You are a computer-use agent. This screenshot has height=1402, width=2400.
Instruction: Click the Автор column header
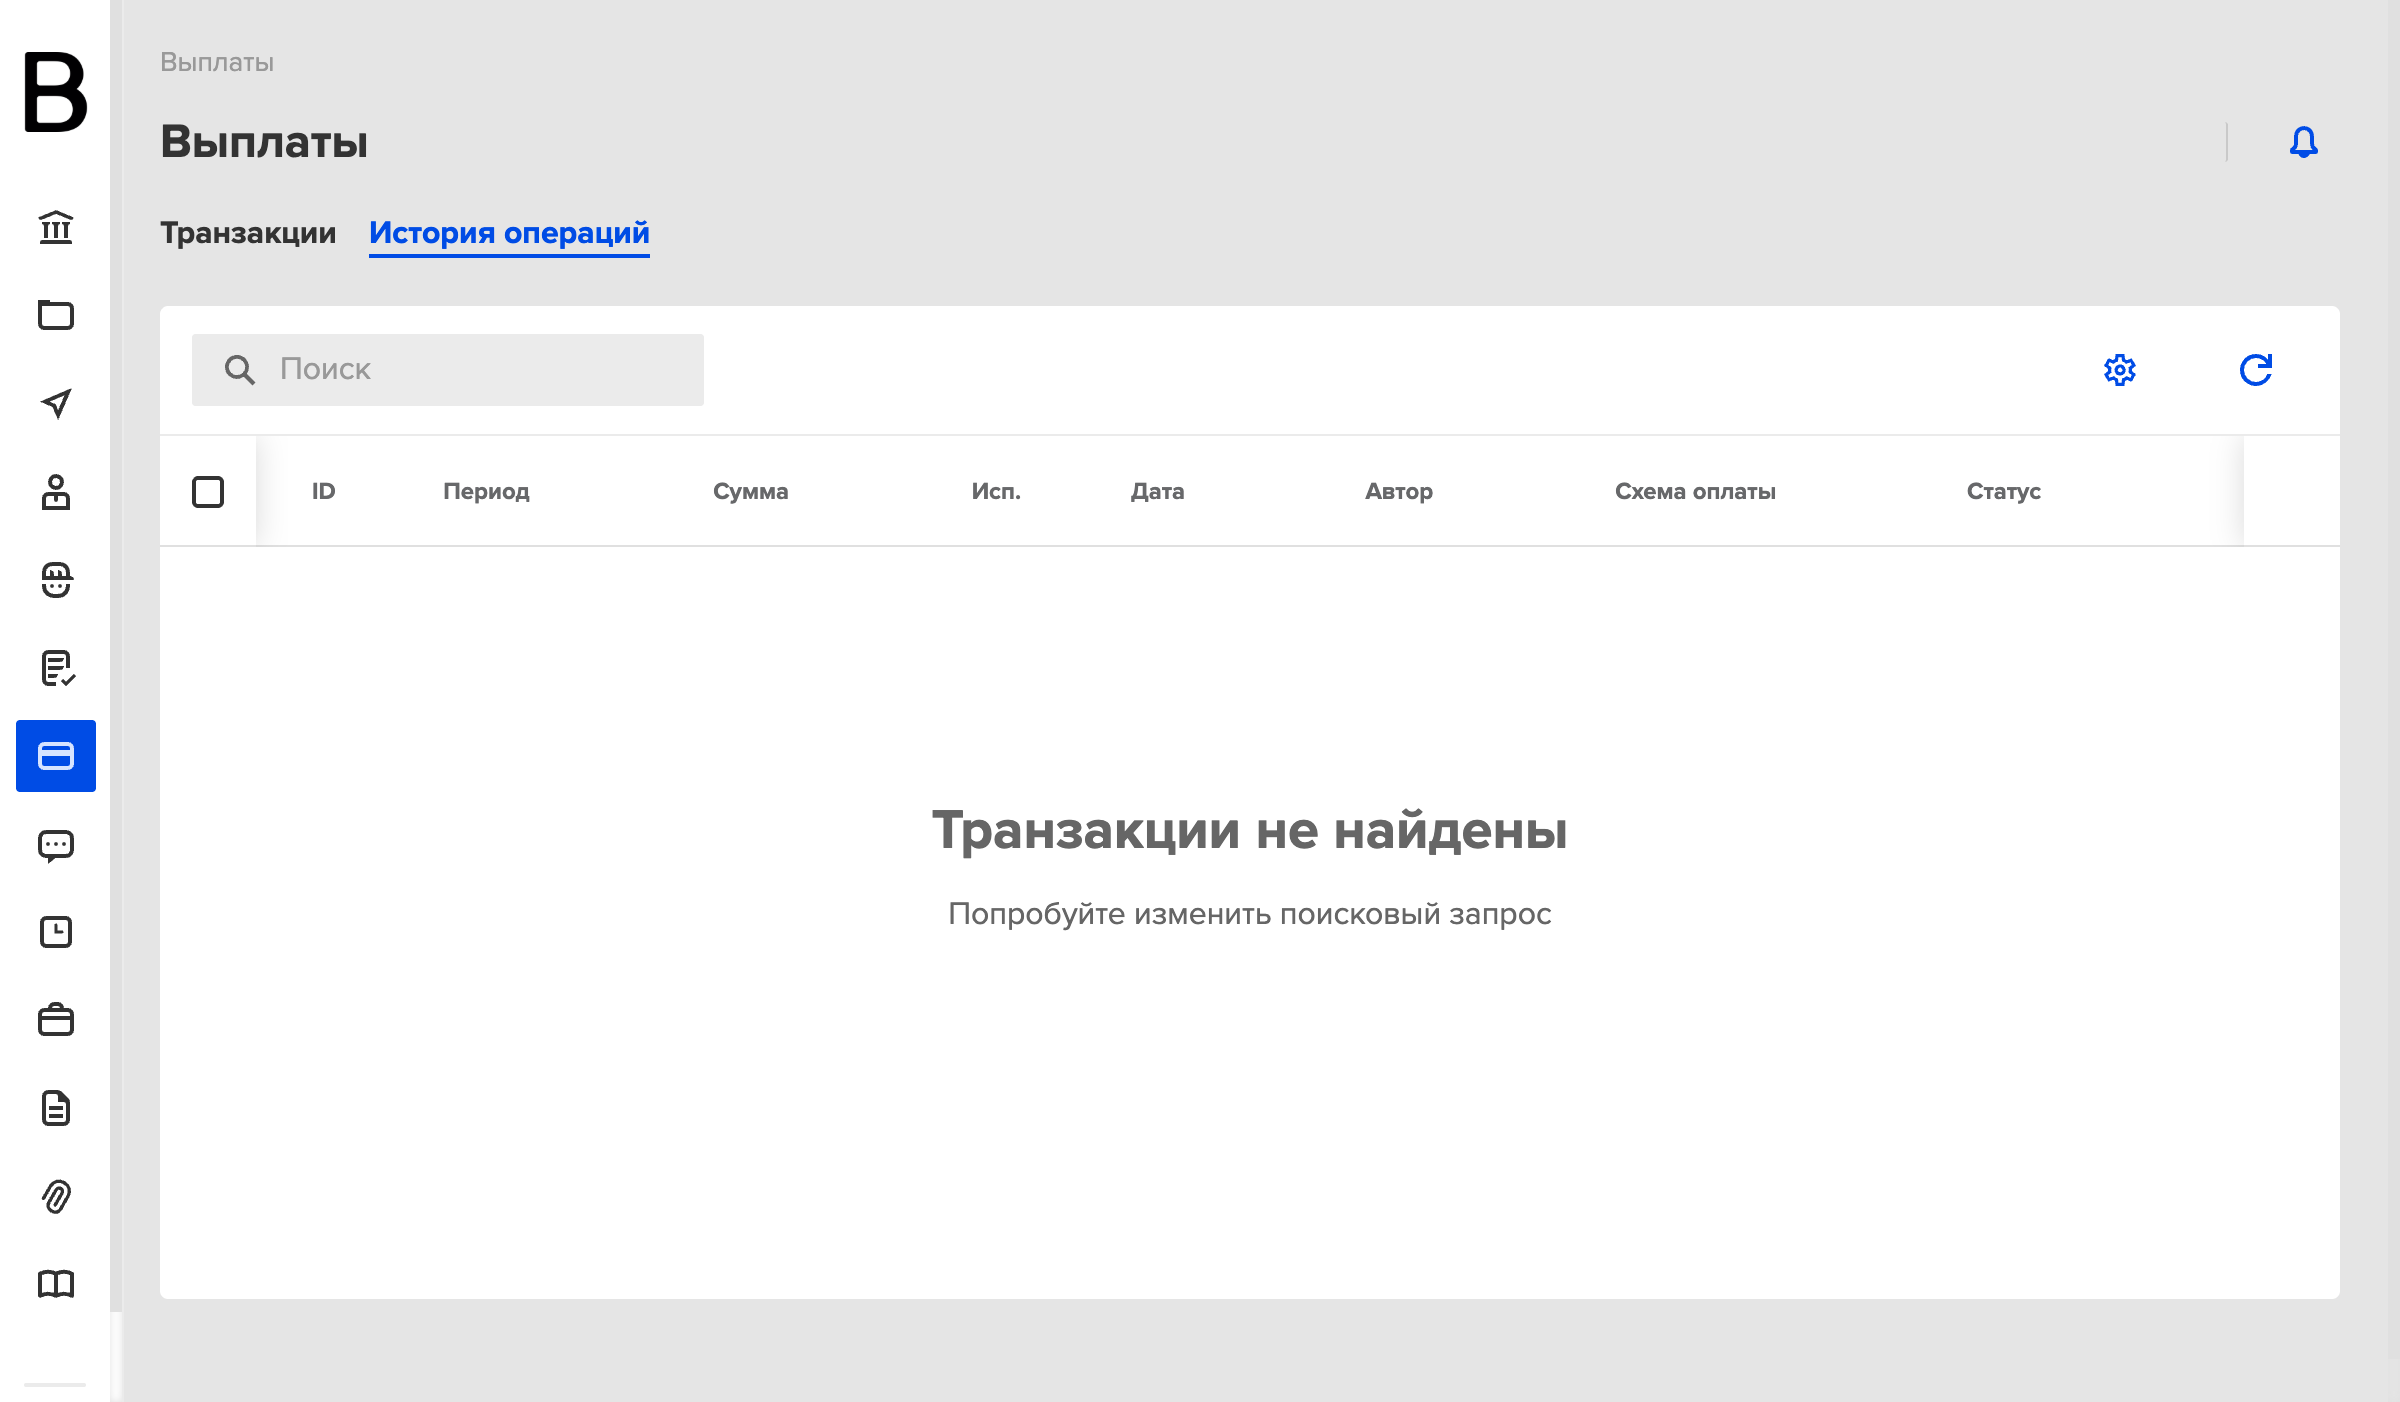pyautogui.click(x=1399, y=491)
